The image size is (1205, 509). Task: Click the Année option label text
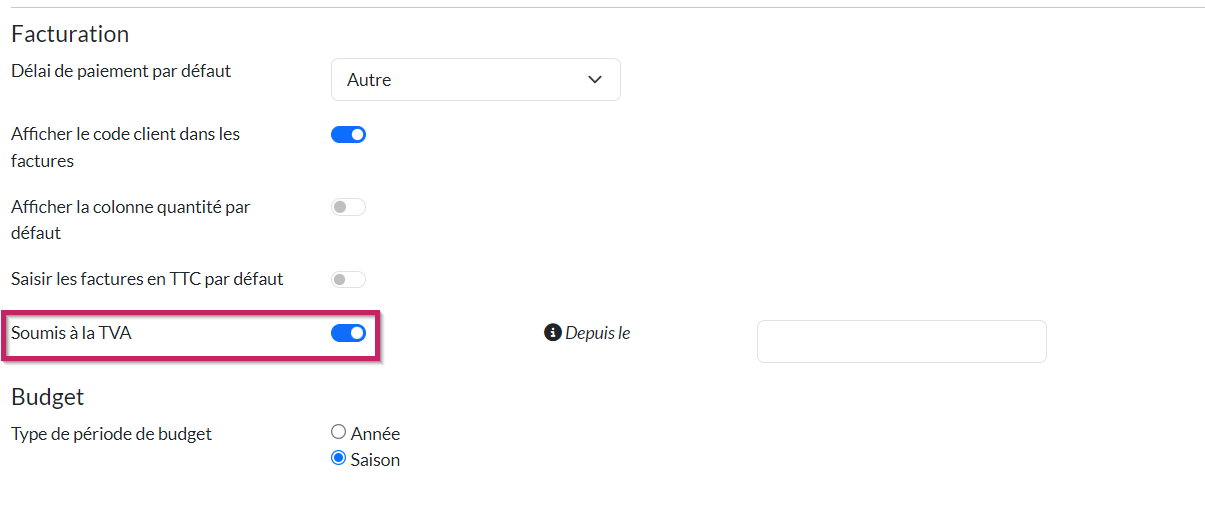pyautogui.click(x=375, y=434)
